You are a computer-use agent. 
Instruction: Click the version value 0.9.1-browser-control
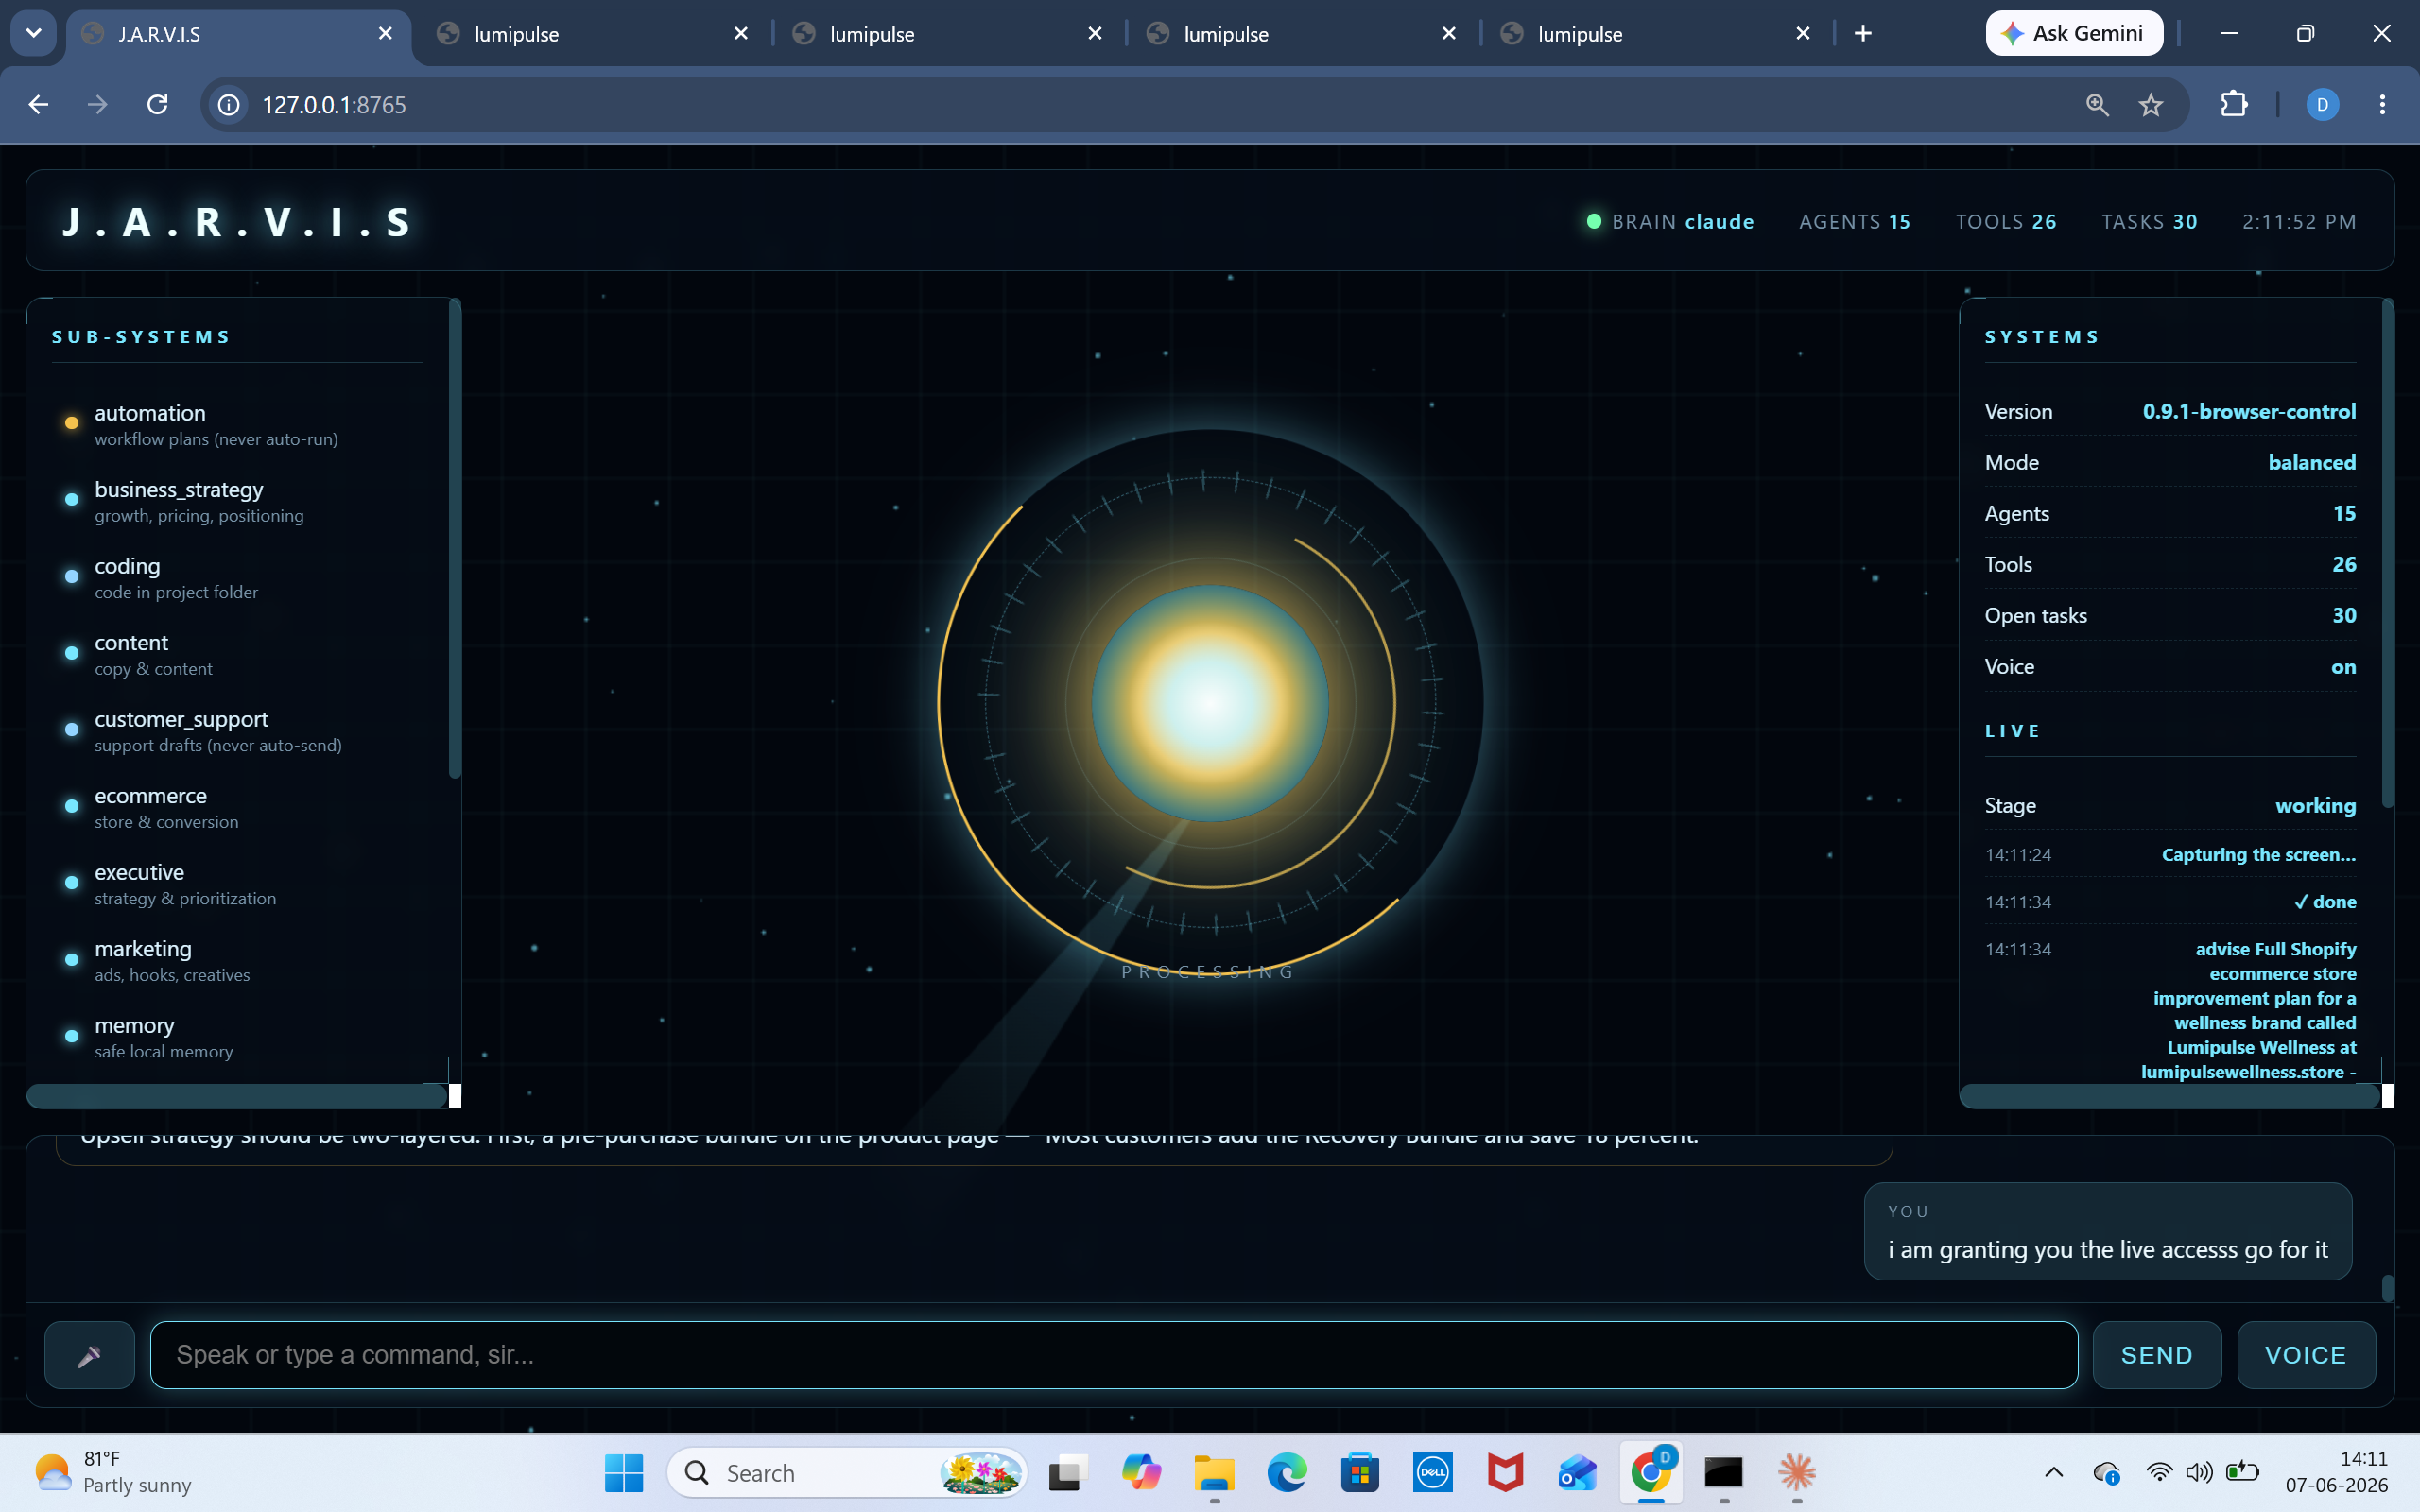click(2249, 411)
